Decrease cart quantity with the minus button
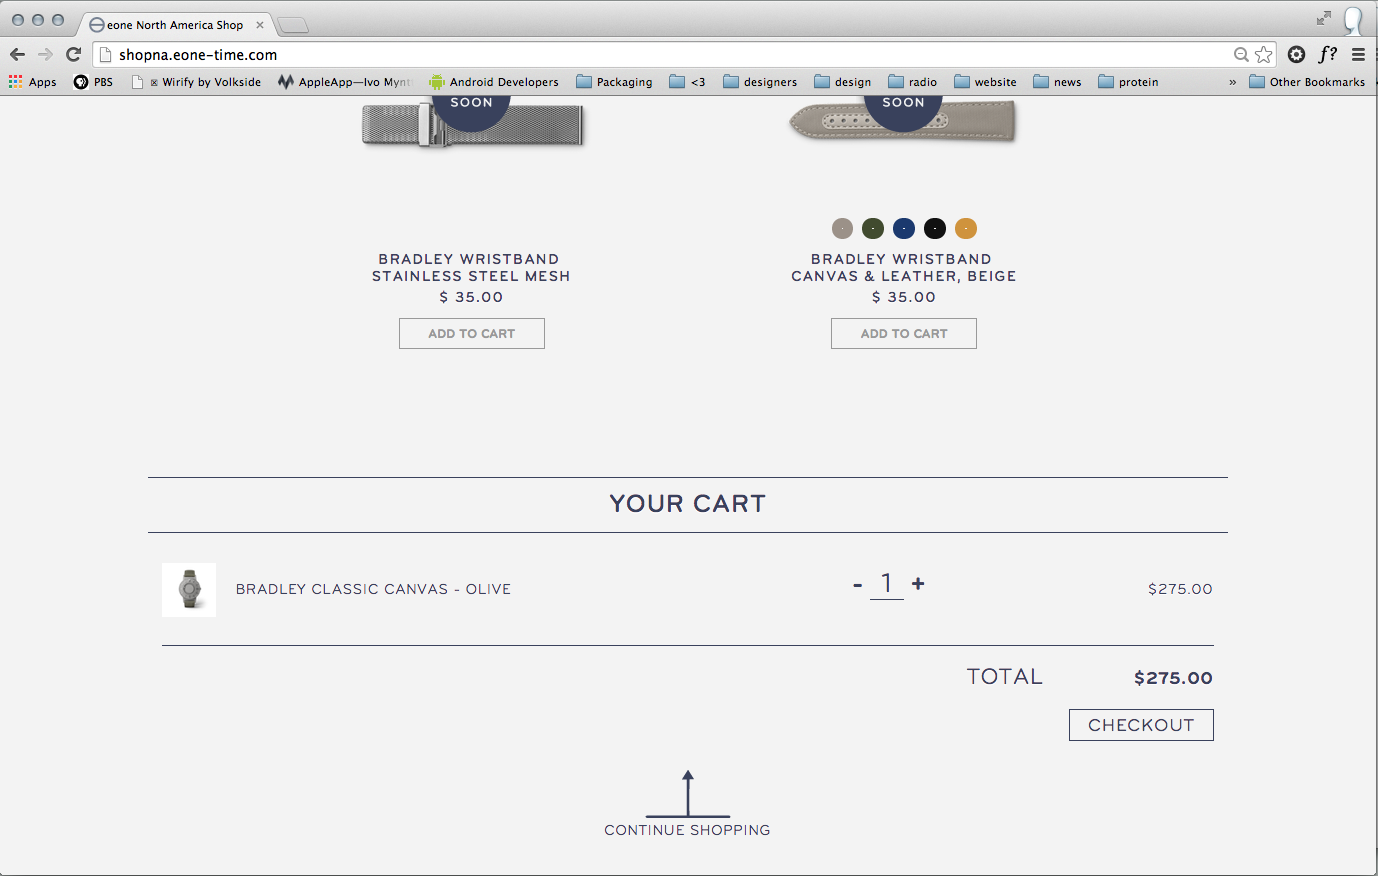 (857, 584)
